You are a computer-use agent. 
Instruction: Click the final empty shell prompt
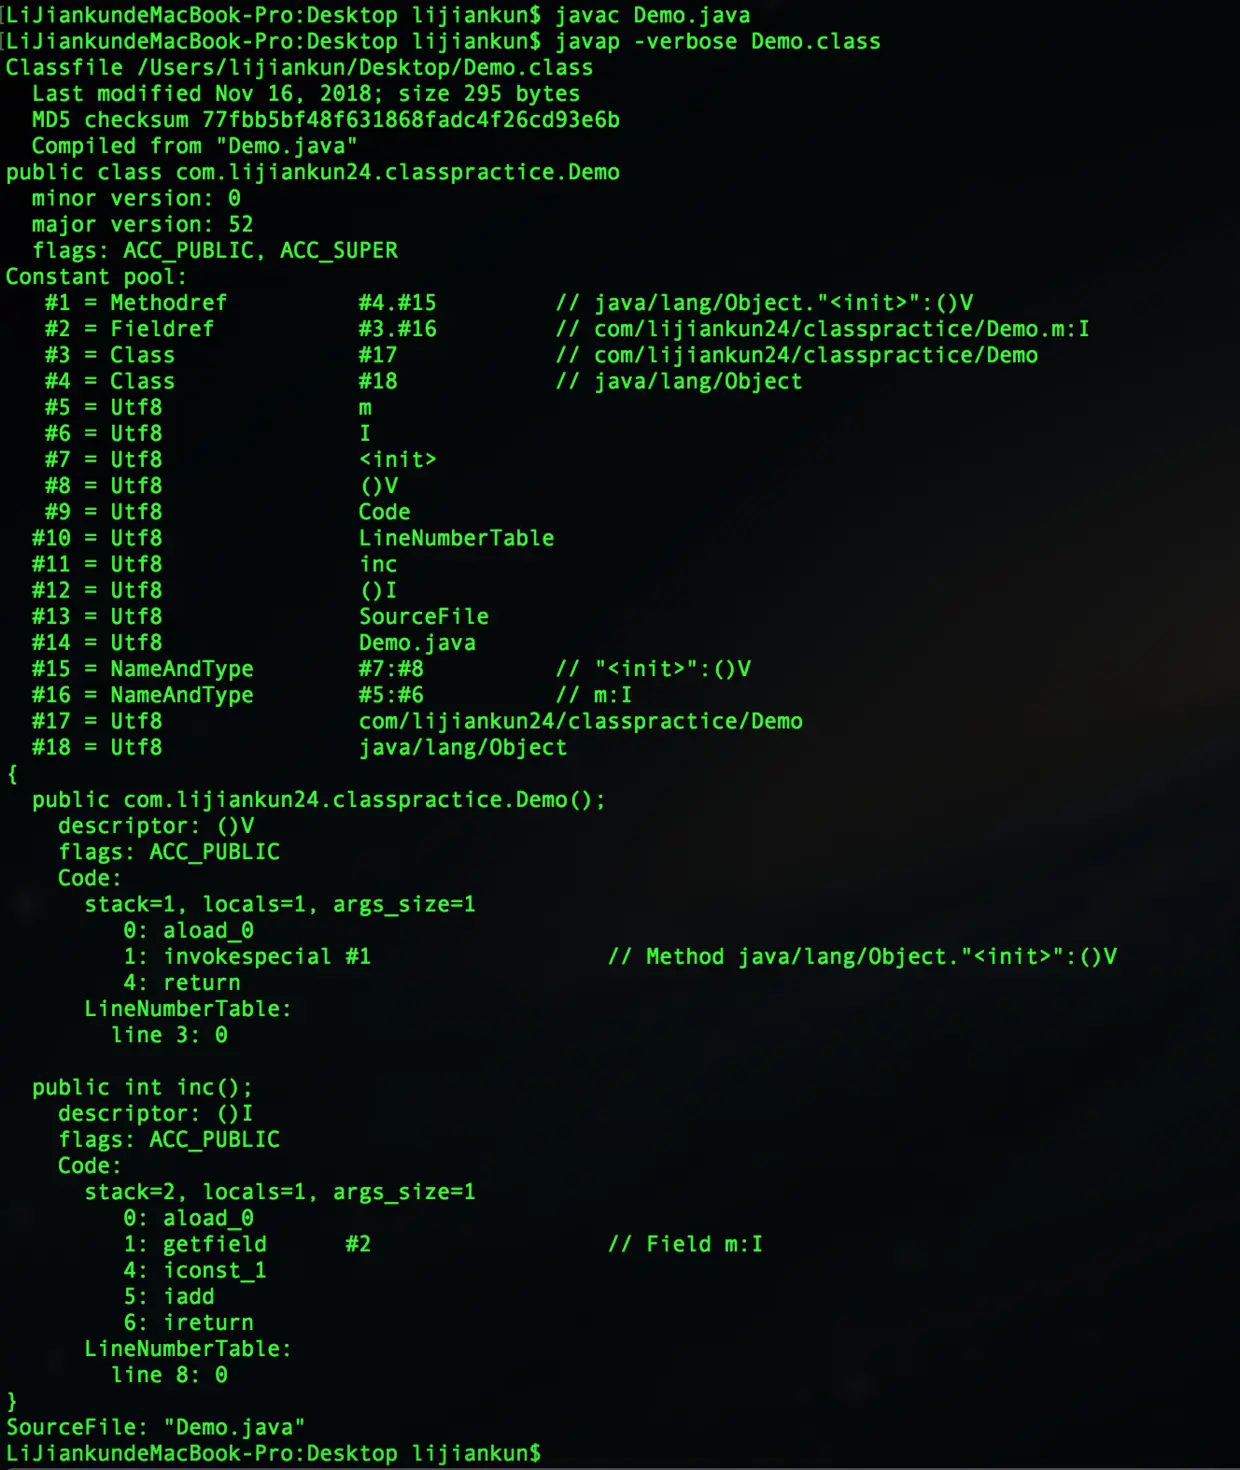273,1453
